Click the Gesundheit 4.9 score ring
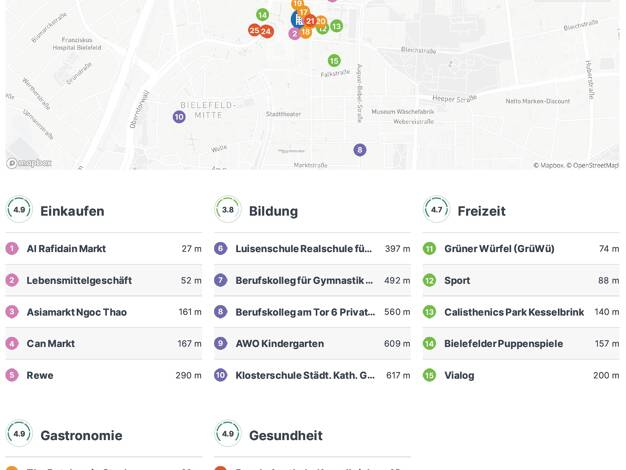Image resolution: width=626 pixels, height=470 pixels. pyautogui.click(x=228, y=434)
